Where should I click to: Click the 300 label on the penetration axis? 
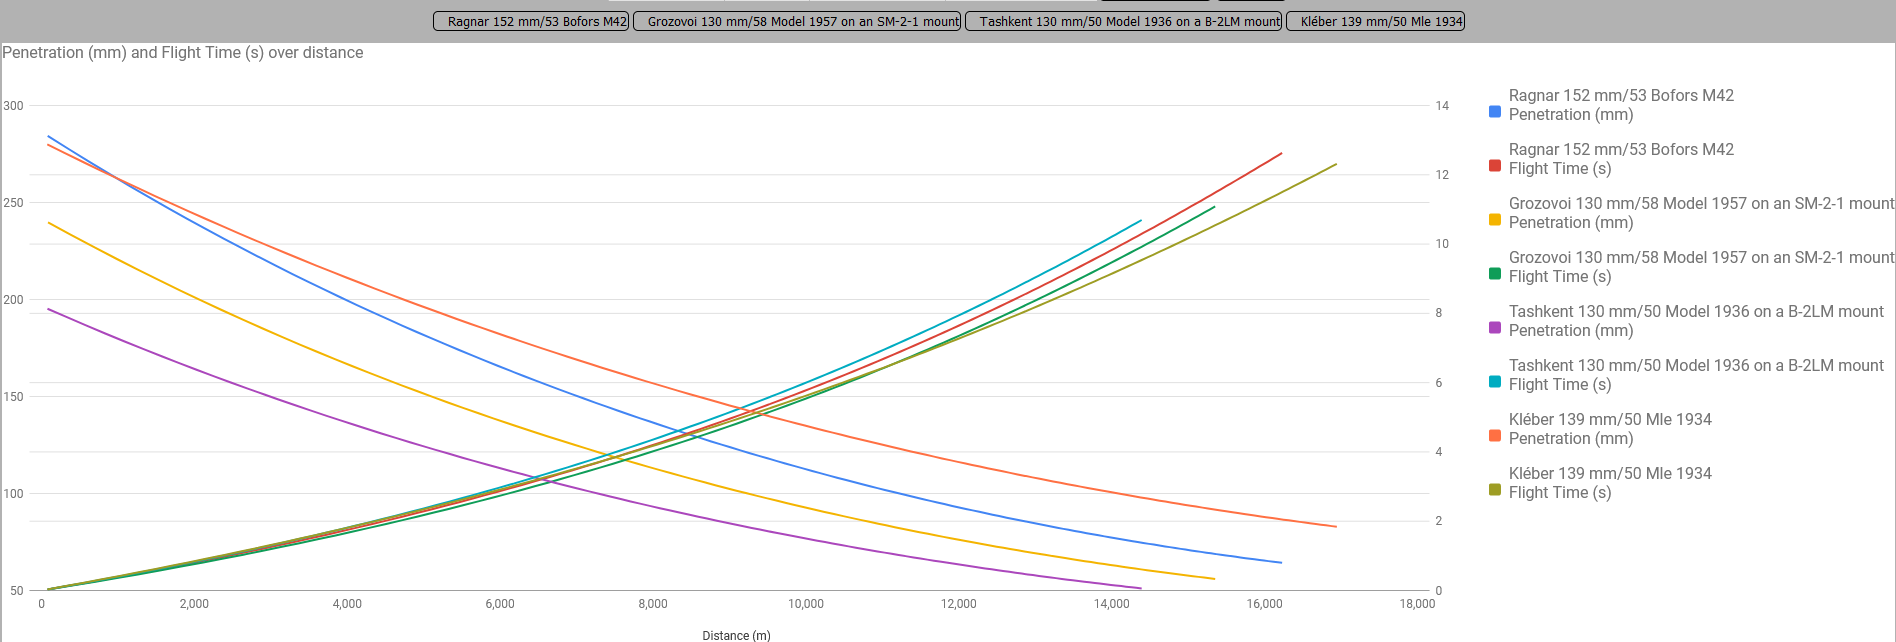click(13, 106)
